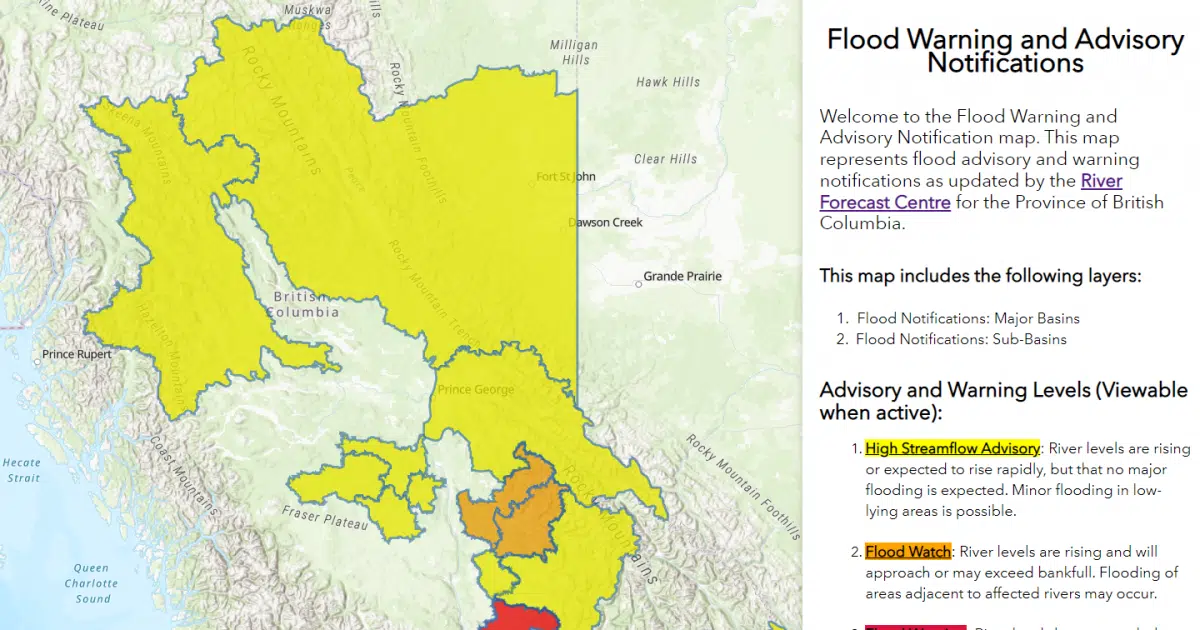Click Grande Prairie on the map
Screen dimensions: 1200x630
click(682, 276)
